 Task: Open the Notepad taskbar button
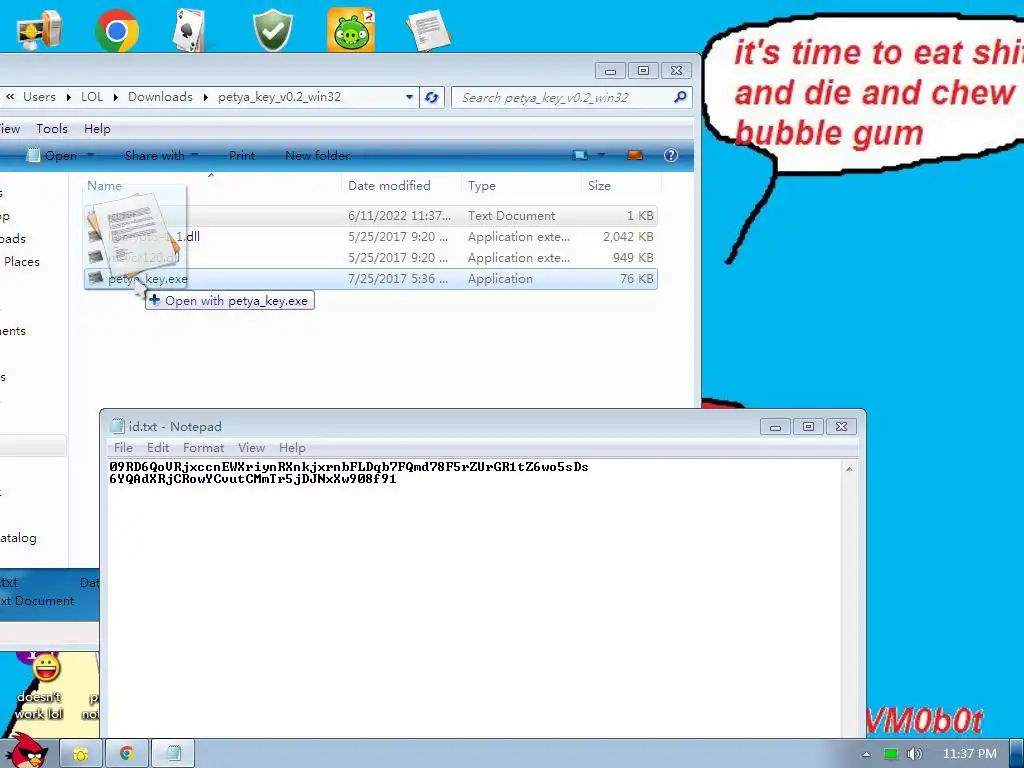173,754
